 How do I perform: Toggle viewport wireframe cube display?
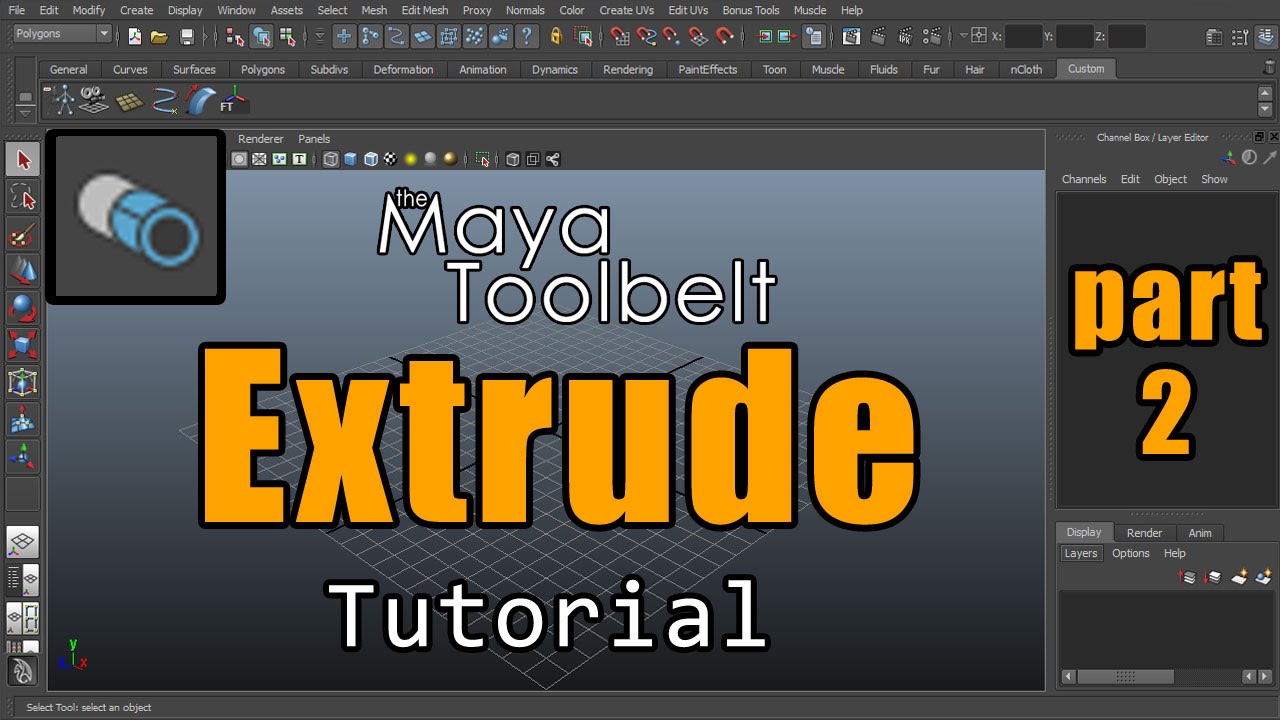pos(331,159)
